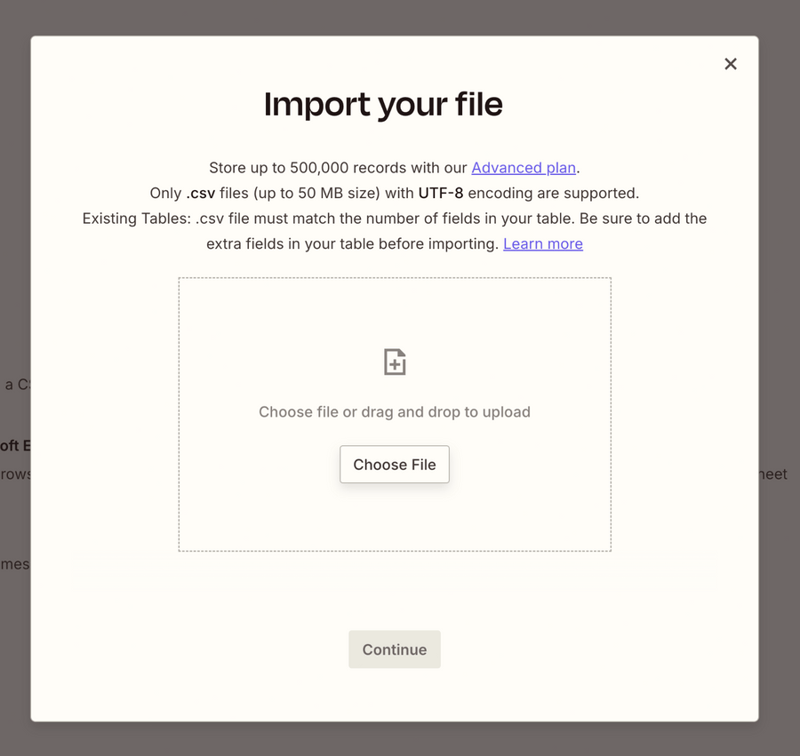Click the partially visible 'rows' background text
This screenshot has height=756, width=800.
(14, 473)
